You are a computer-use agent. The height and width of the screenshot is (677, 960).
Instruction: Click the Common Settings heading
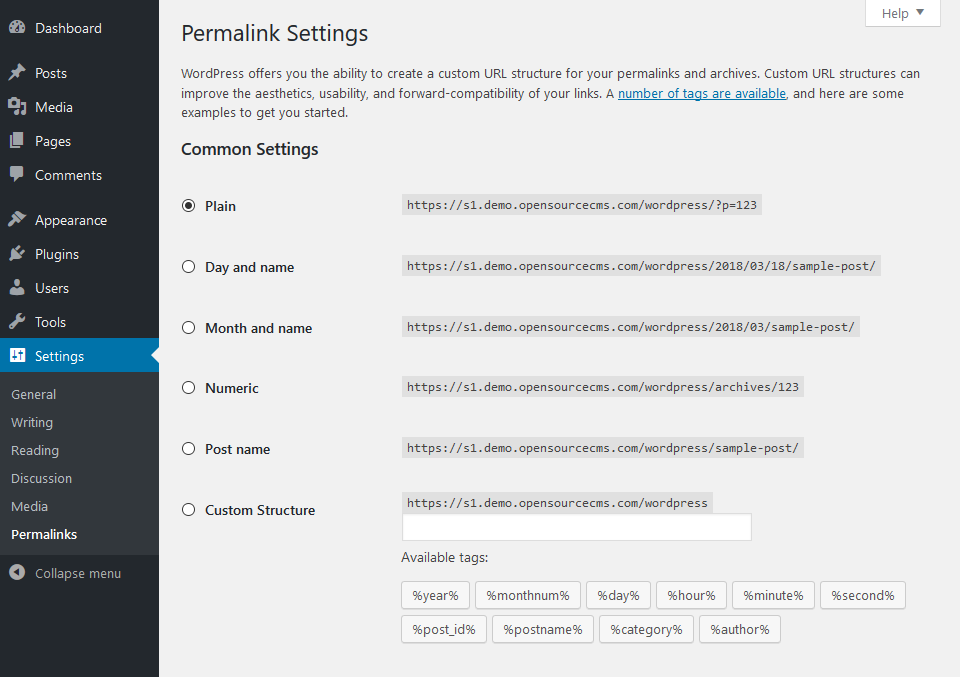(x=250, y=149)
